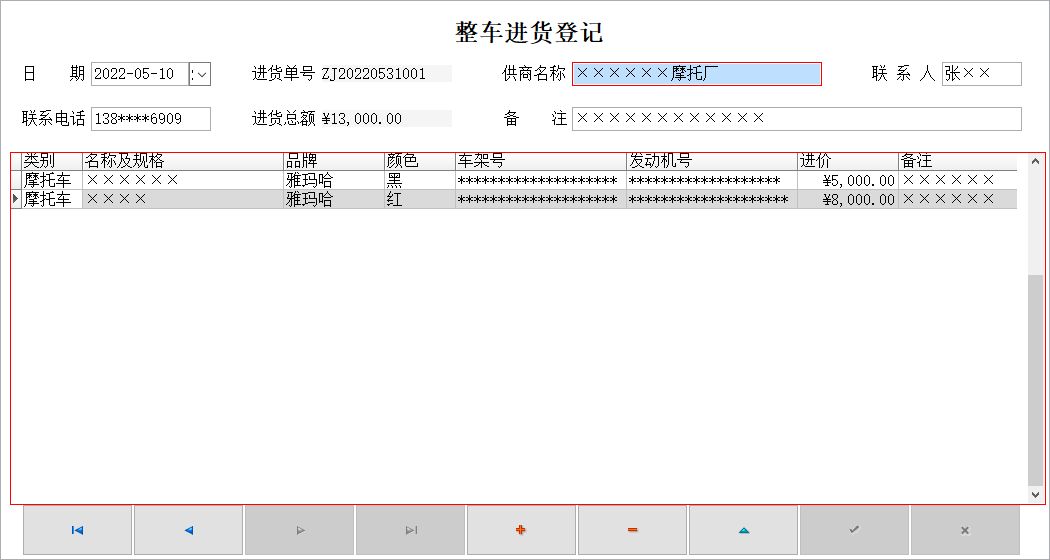
Task: Click the table vertical scrollbar thumb
Action: coord(1035,380)
